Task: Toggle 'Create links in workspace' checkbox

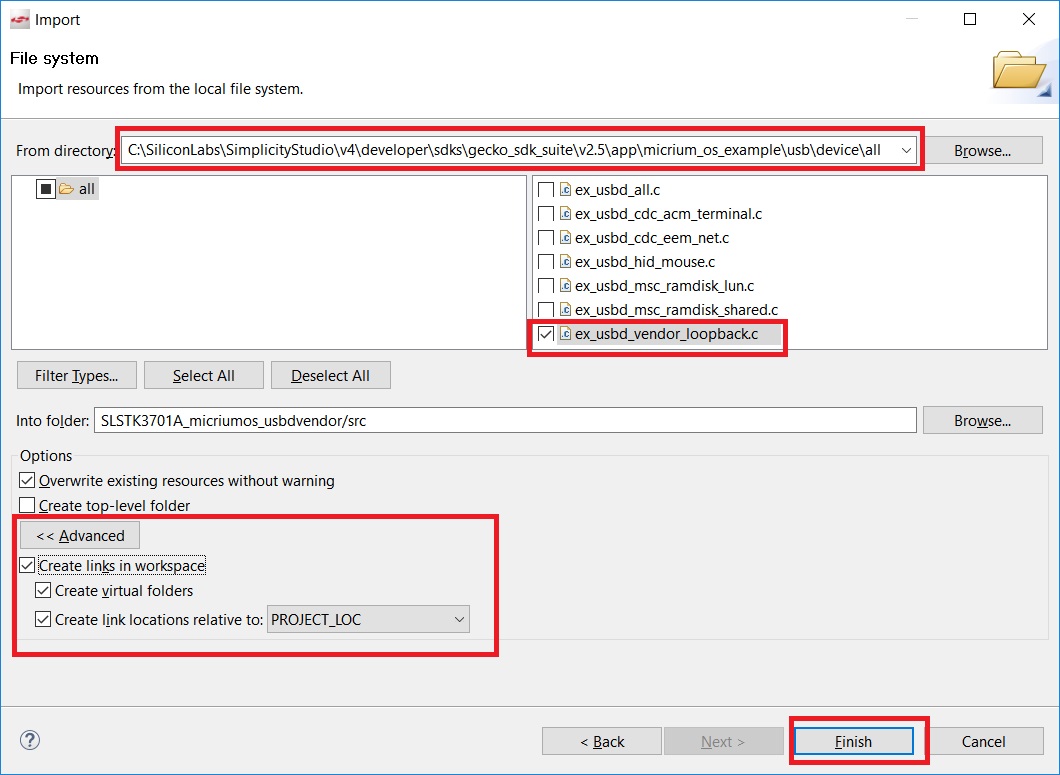Action: (x=28, y=566)
